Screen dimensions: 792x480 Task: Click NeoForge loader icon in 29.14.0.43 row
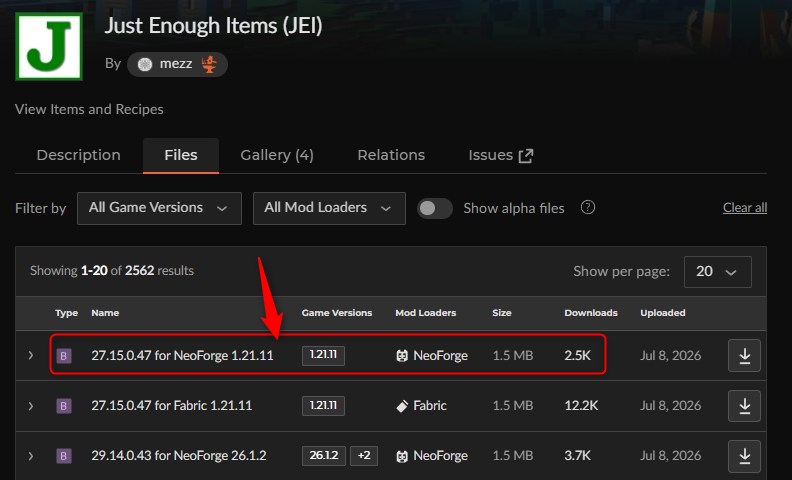[x=402, y=456]
